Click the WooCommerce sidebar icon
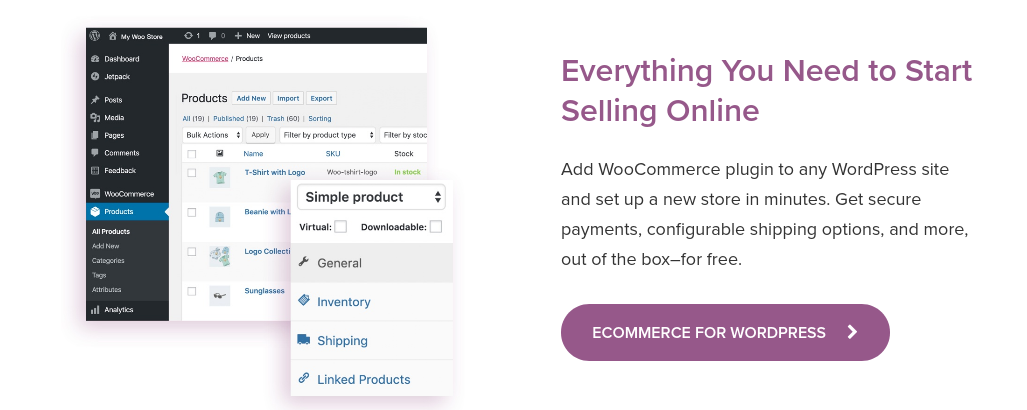The height and width of the screenshot is (410, 1027). click(95, 194)
